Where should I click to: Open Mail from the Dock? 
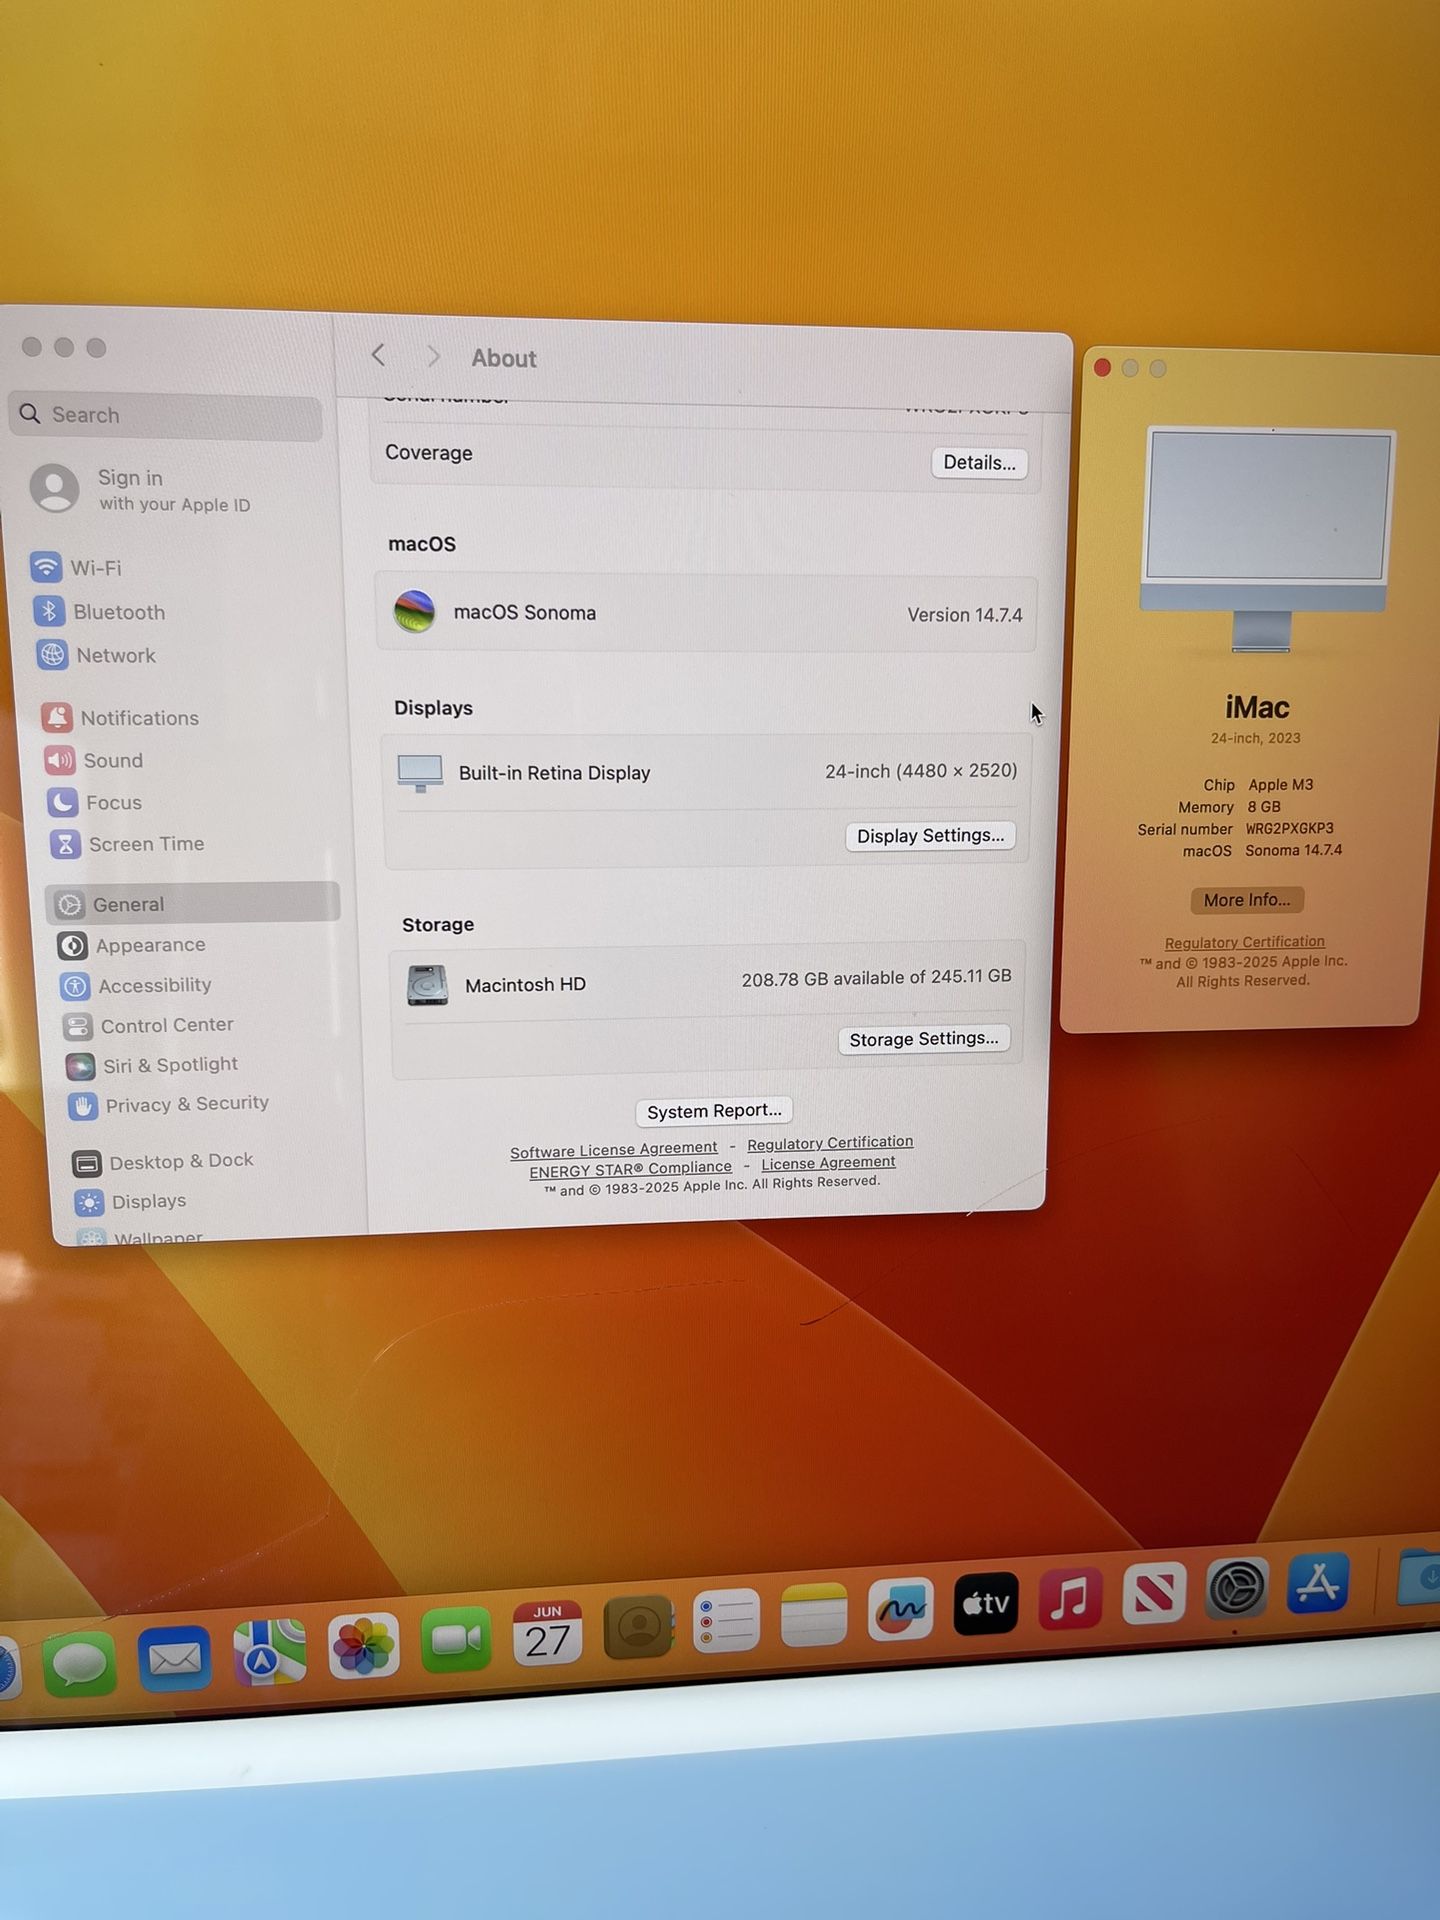pyautogui.click(x=173, y=1659)
